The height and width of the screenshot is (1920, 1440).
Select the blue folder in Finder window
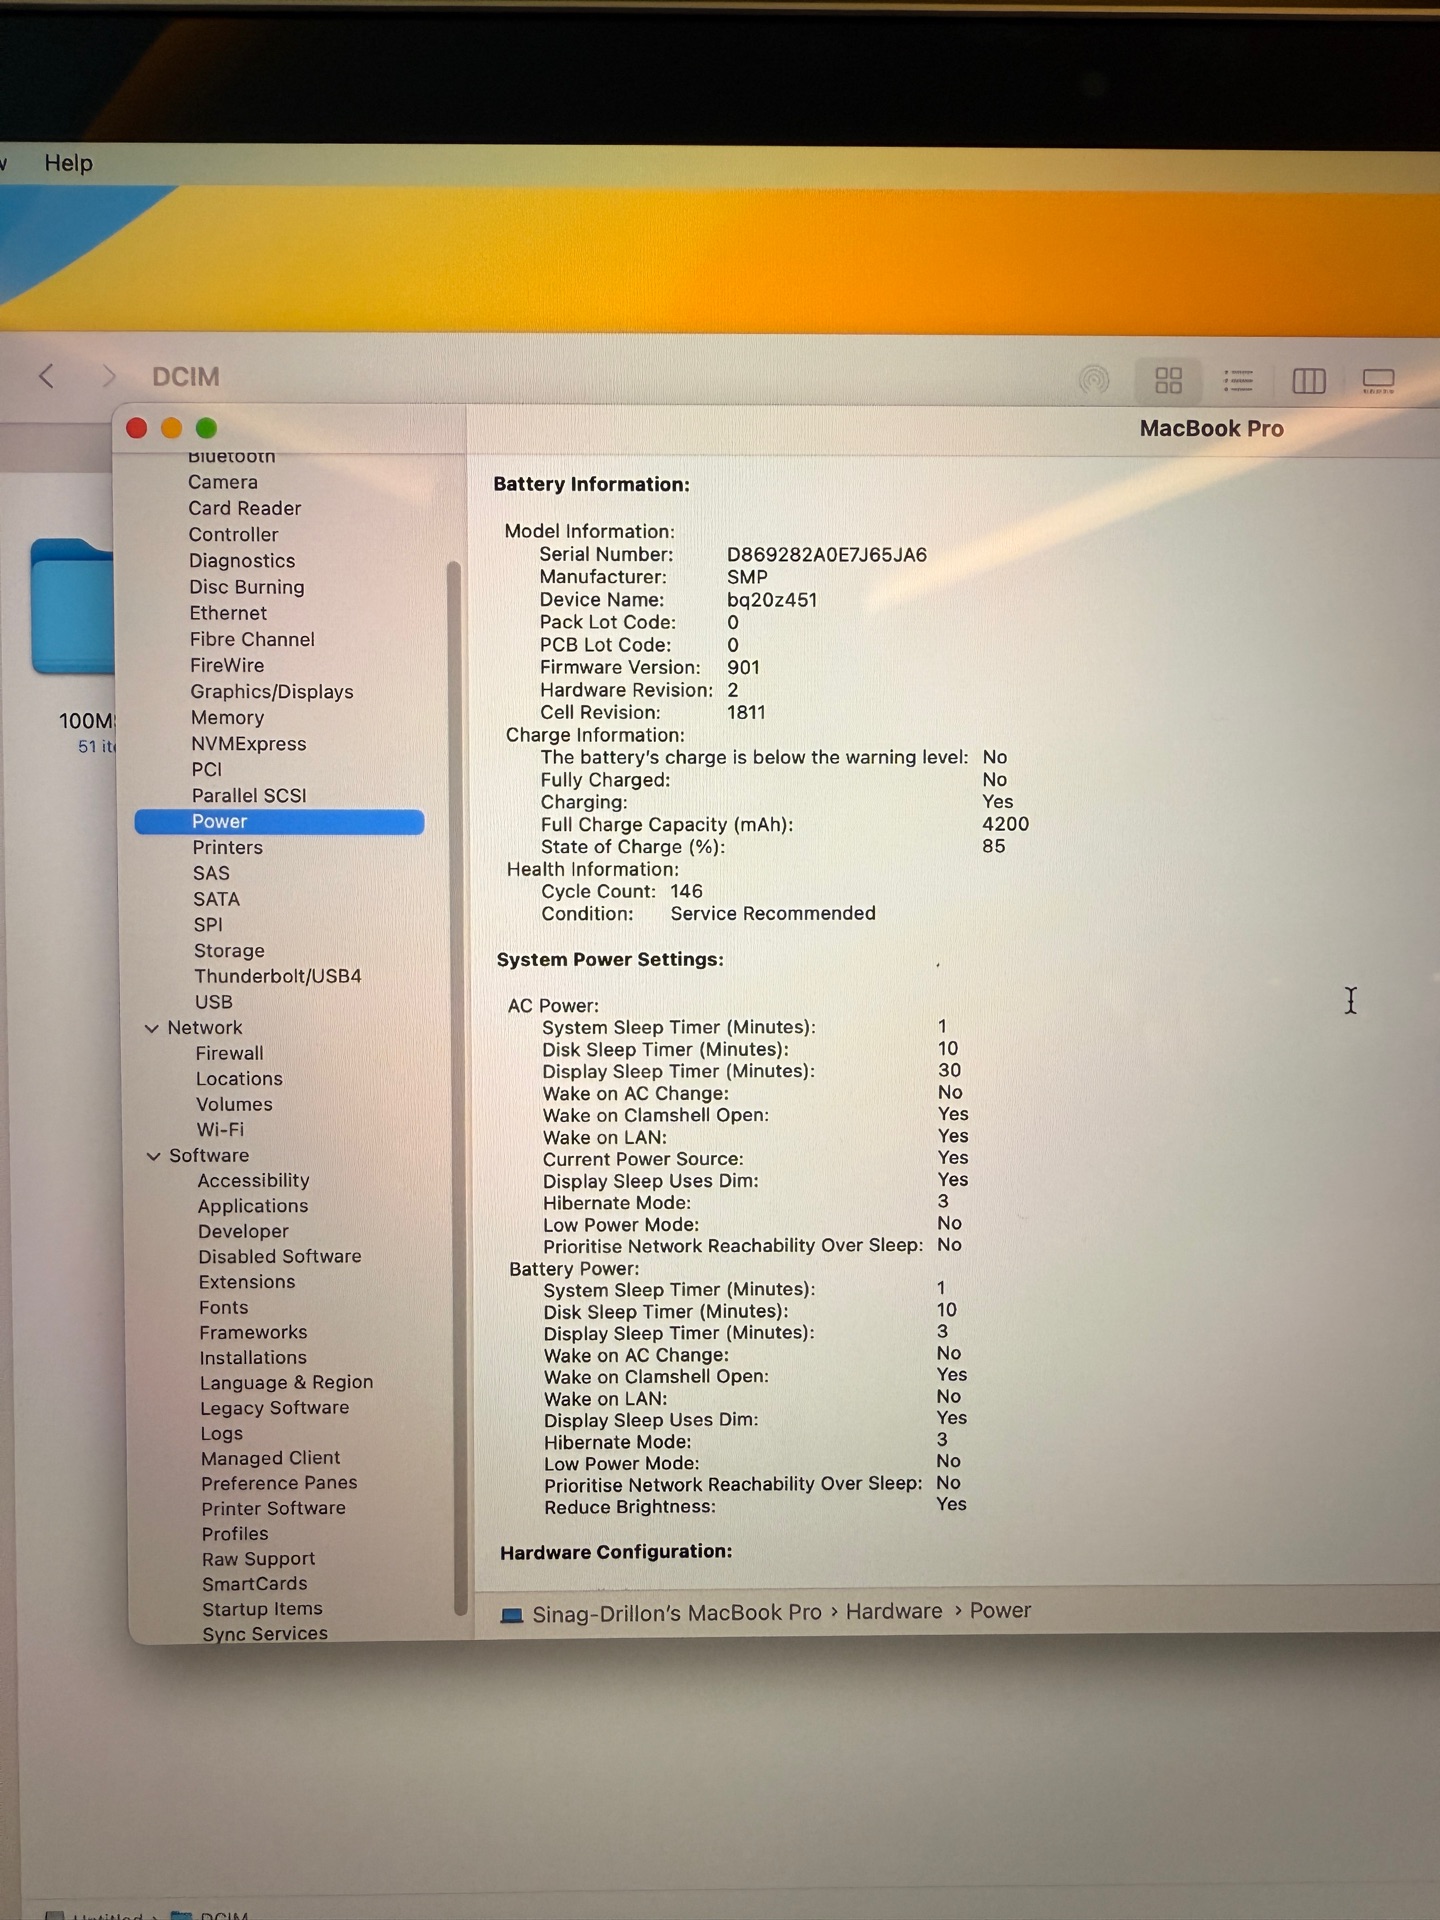73,607
